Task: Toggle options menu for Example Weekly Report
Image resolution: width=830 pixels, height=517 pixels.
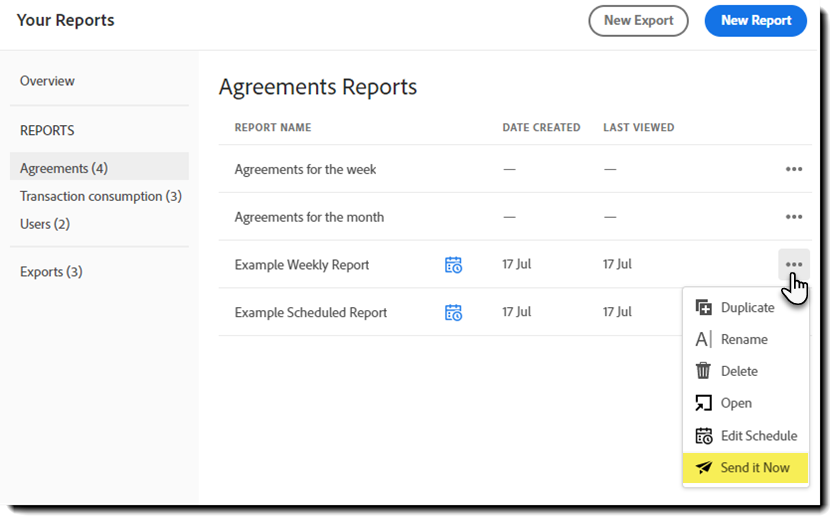Action: pyautogui.click(x=794, y=265)
